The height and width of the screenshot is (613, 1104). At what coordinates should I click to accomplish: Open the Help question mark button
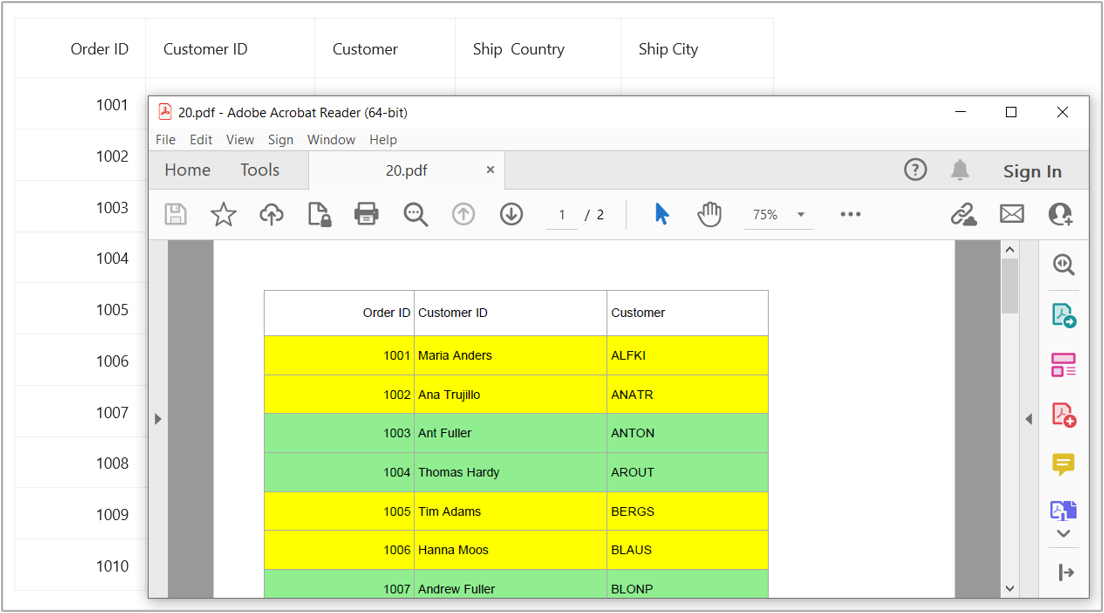pos(915,170)
